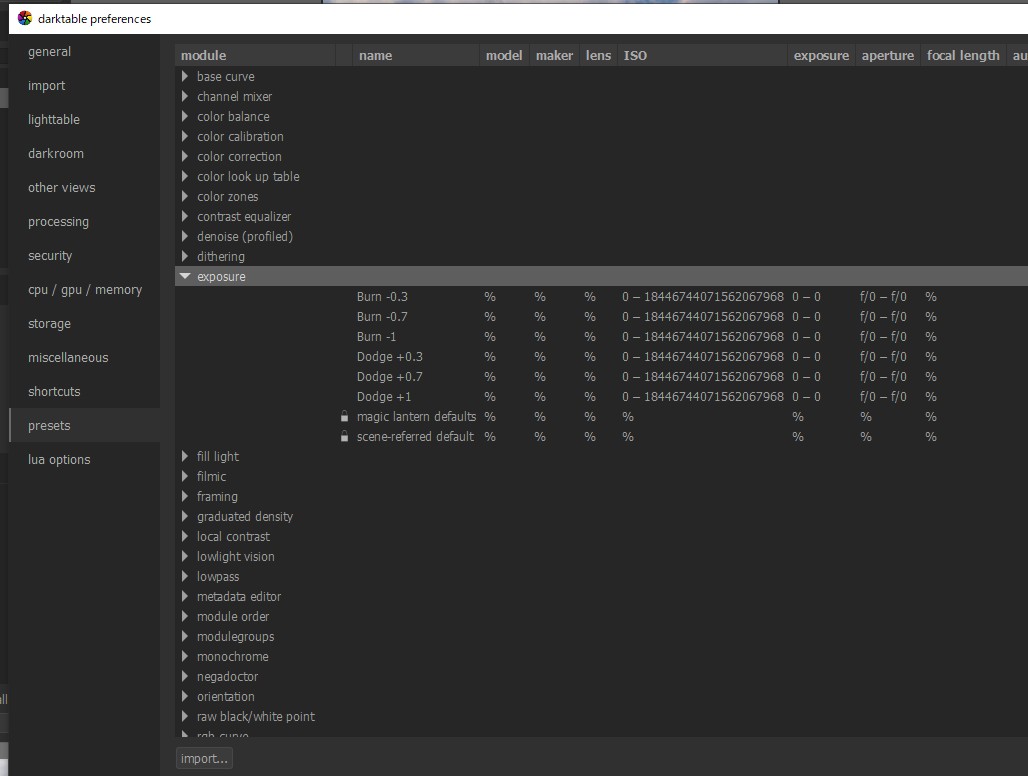
Task: Click the model column header
Action: [x=504, y=56]
